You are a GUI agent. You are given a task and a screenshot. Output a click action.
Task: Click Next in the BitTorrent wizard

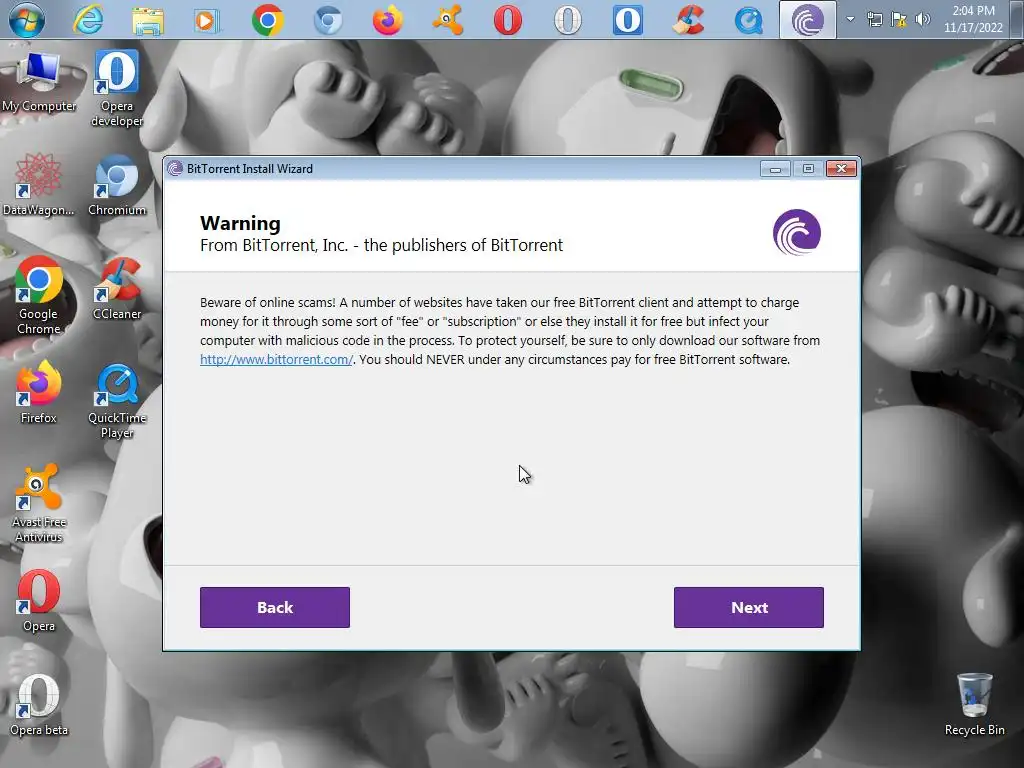[x=748, y=607]
